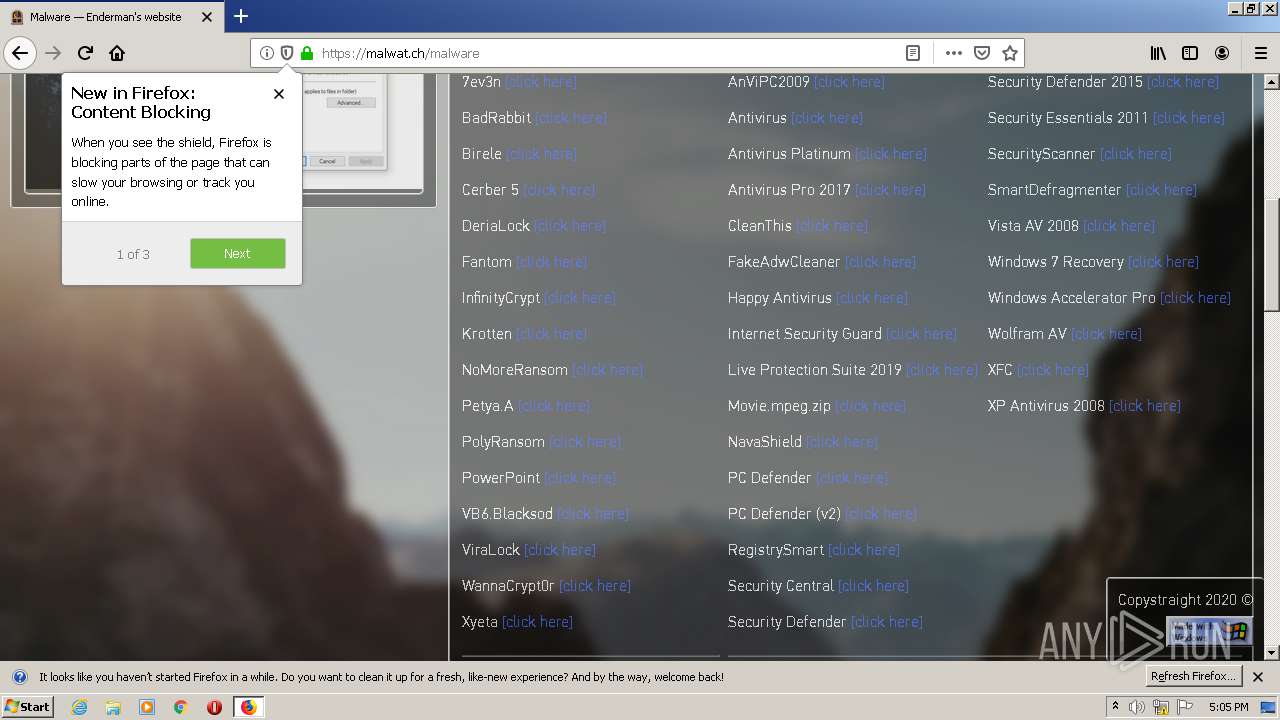The height and width of the screenshot is (720, 1280).
Task: Open the NavaShield click here link
Action: click(x=842, y=442)
